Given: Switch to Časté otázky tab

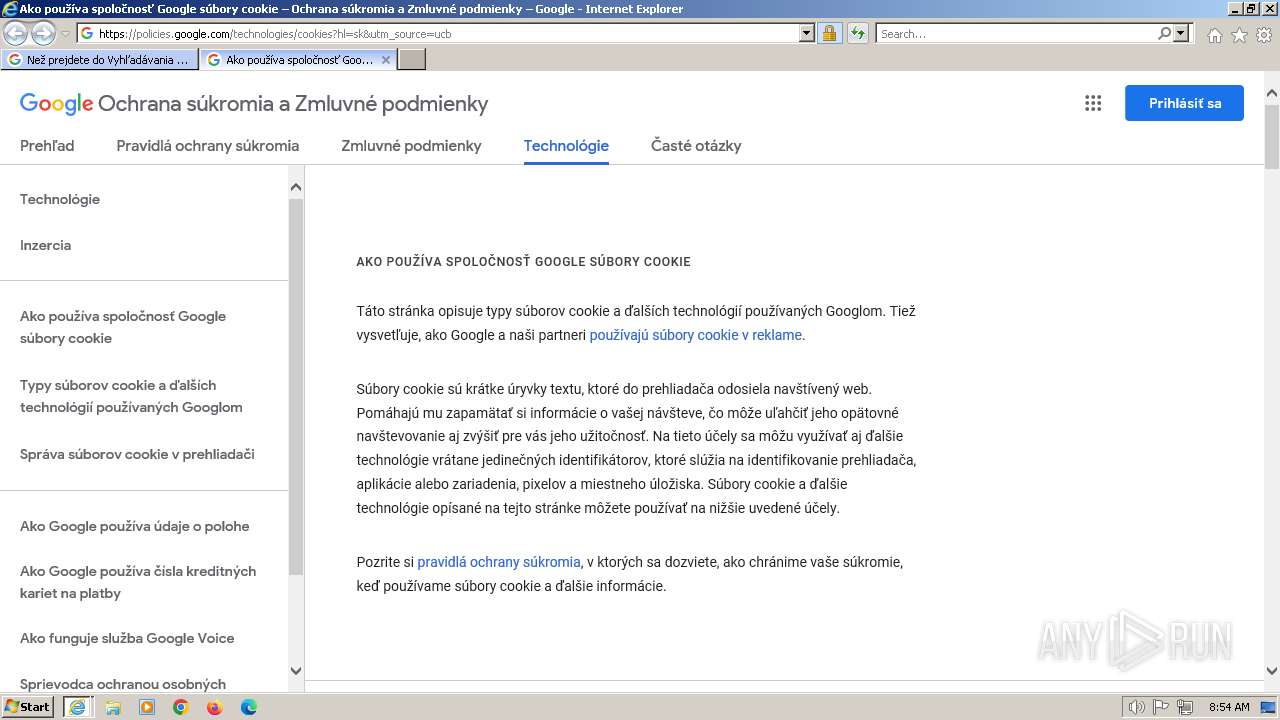Looking at the screenshot, I should click(x=696, y=145).
